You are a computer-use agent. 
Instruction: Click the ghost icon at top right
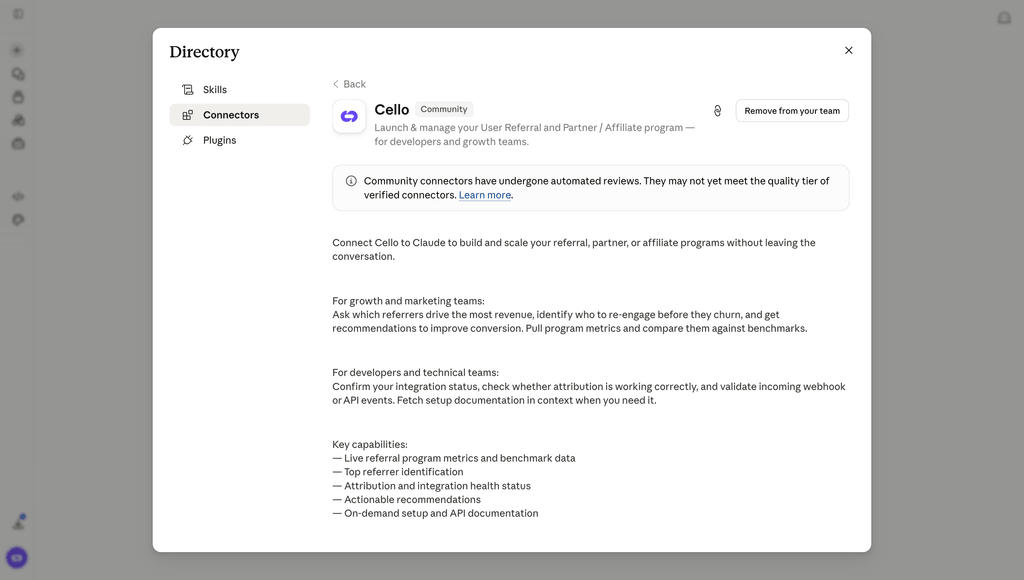1004,18
